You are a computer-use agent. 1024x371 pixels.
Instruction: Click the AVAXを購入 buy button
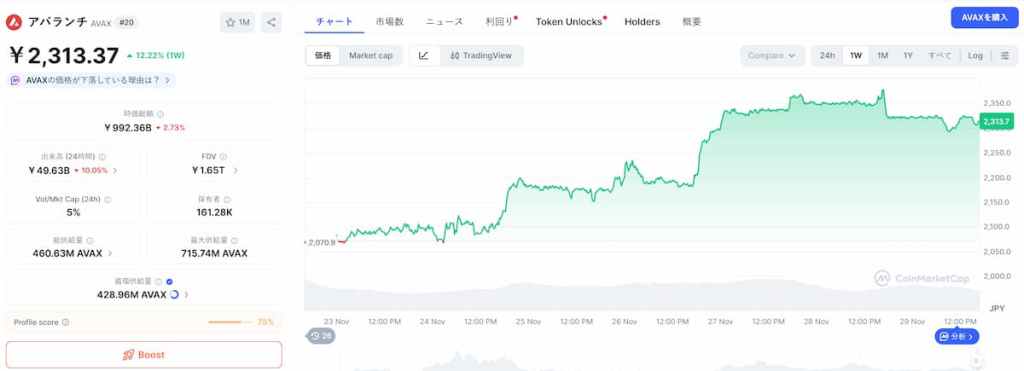pyautogui.click(x=984, y=18)
